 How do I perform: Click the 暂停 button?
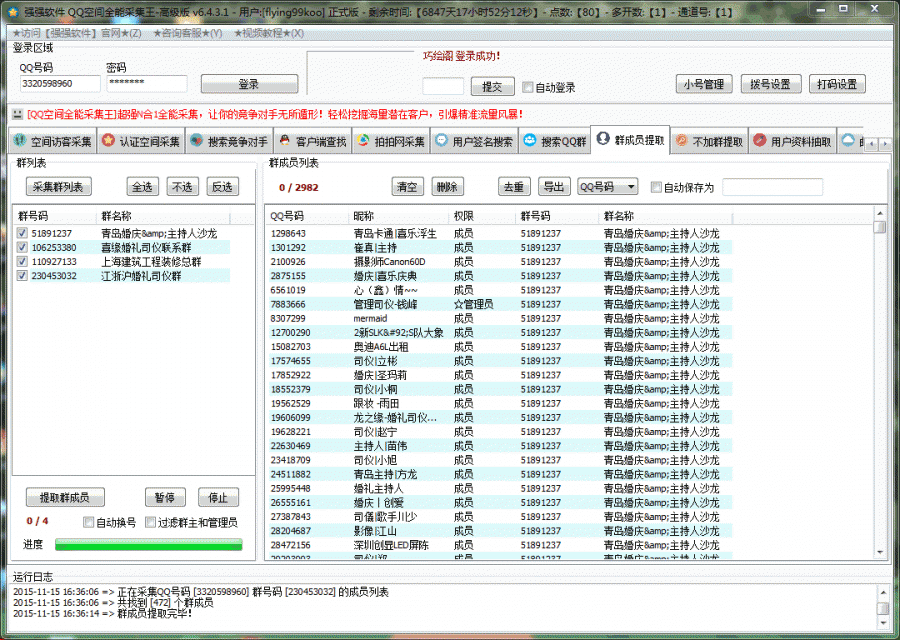[x=165, y=498]
